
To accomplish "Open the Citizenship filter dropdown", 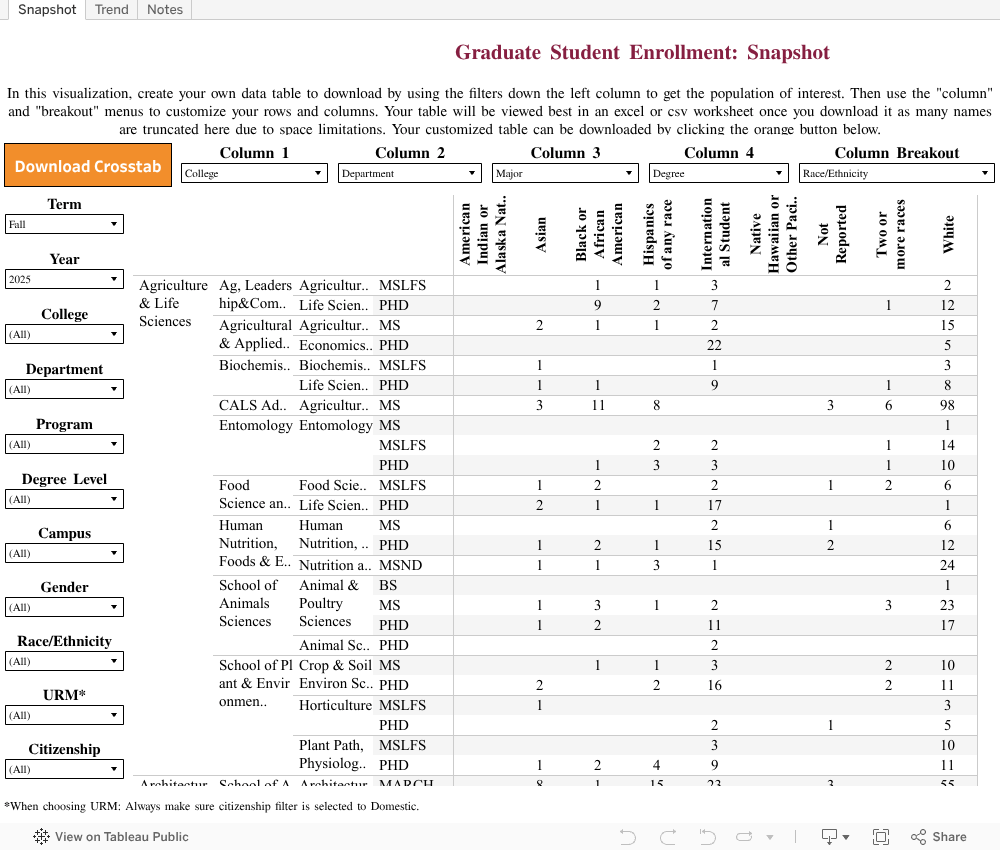I will pos(64,768).
